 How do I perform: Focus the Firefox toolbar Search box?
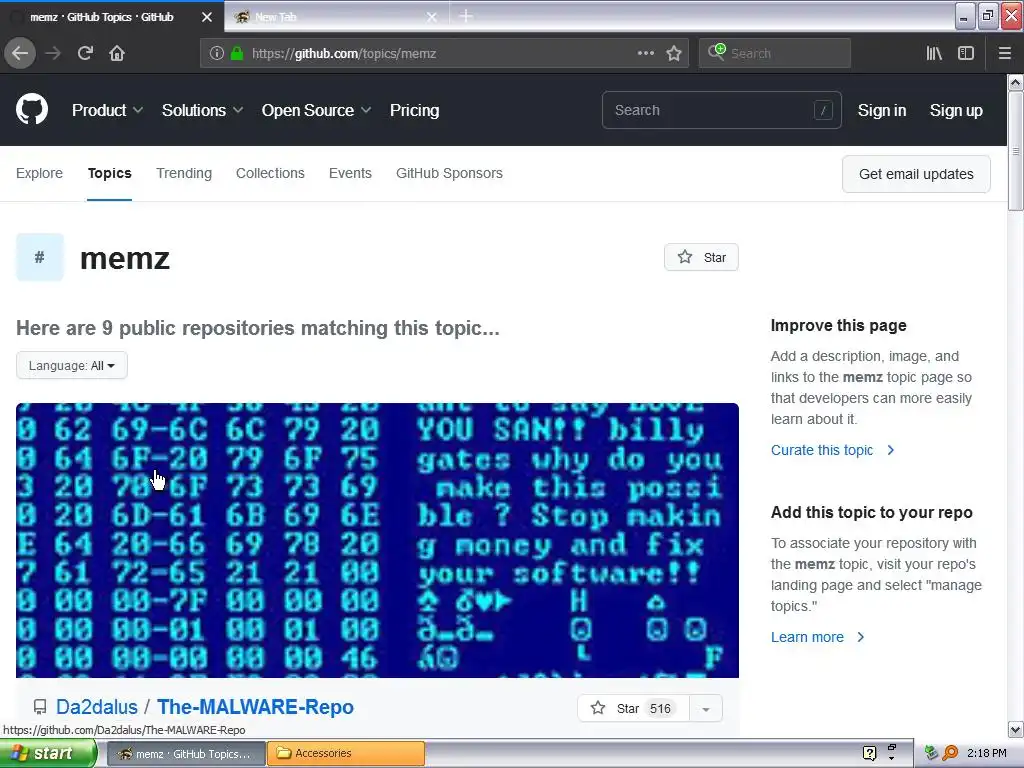click(775, 53)
